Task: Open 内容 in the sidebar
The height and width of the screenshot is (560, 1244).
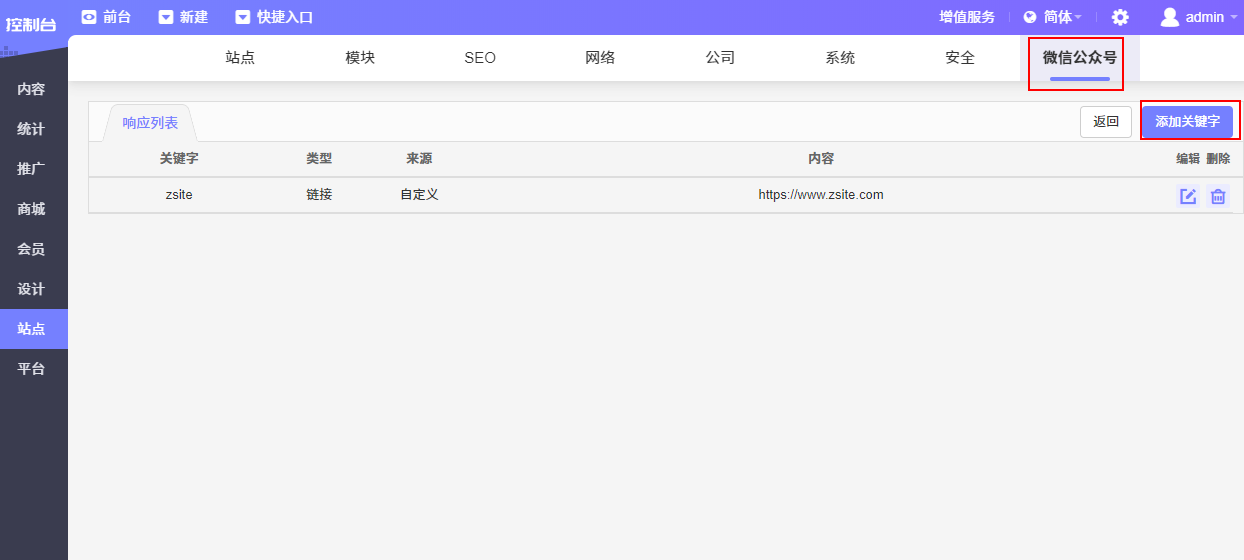Action: coord(32,89)
